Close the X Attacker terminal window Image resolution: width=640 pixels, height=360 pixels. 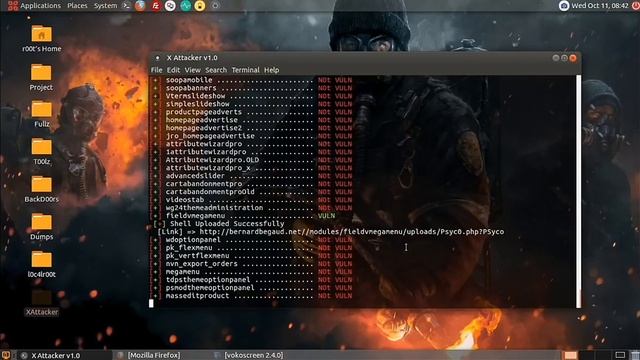click(573, 58)
